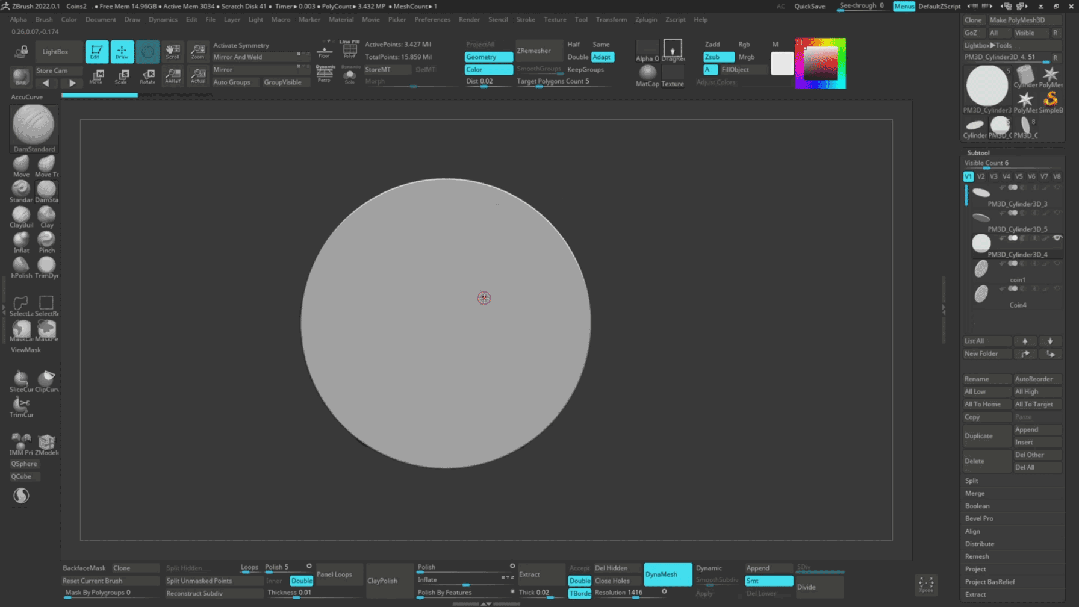
Task: Open the DamStandard current brush thumbnail
Action: click(33, 128)
